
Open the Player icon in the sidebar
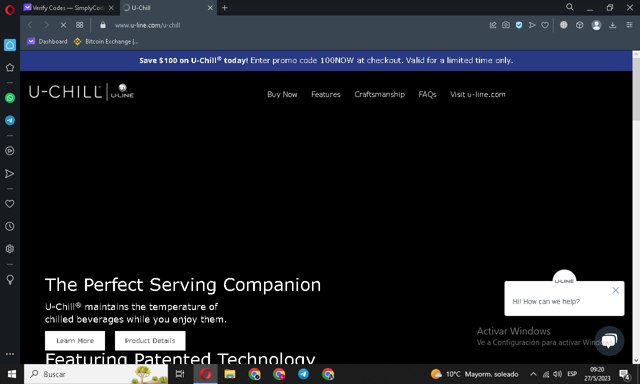coord(10,151)
